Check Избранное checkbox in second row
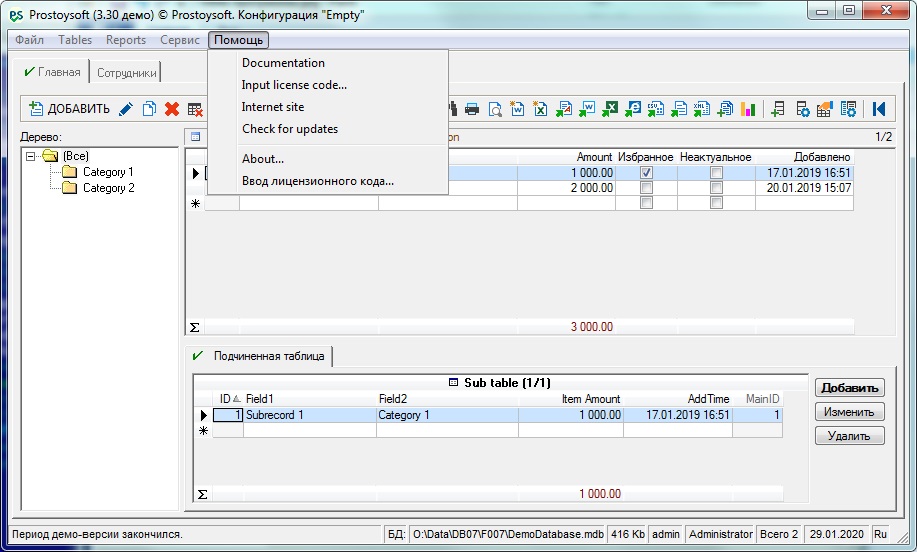This screenshot has width=917, height=552. click(x=646, y=188)
